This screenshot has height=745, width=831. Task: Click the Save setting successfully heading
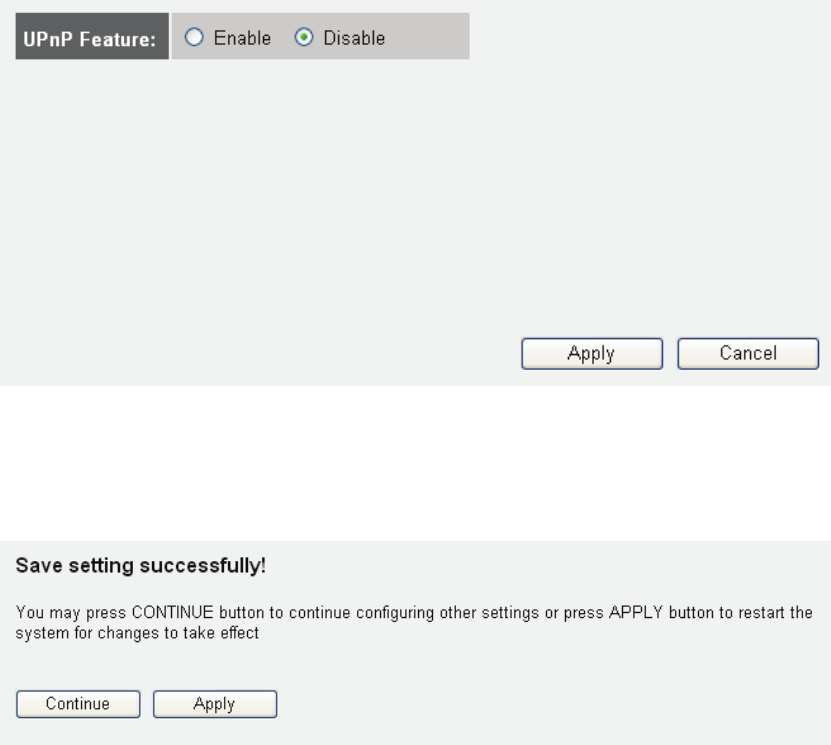click(x=140, y=565)
